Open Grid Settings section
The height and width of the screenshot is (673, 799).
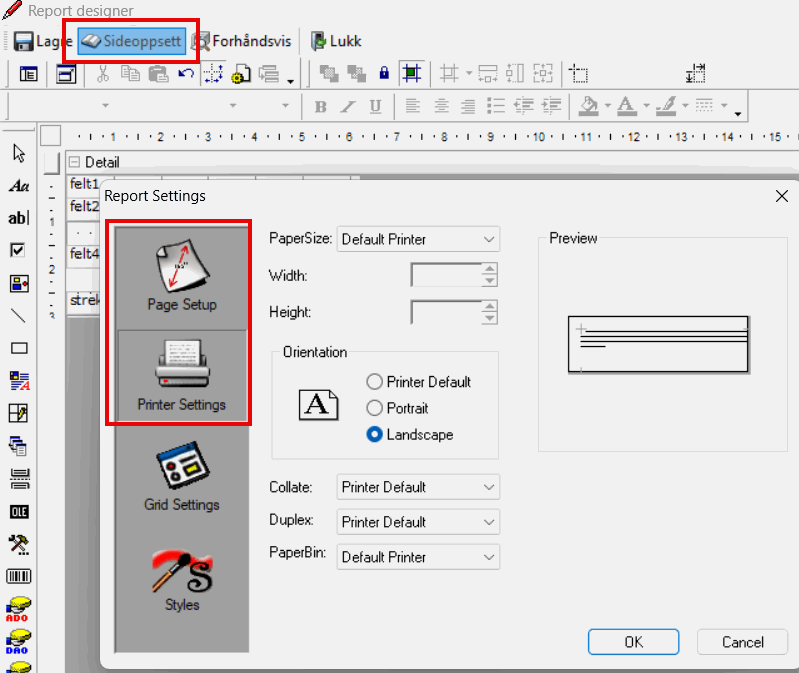(181, 478)
